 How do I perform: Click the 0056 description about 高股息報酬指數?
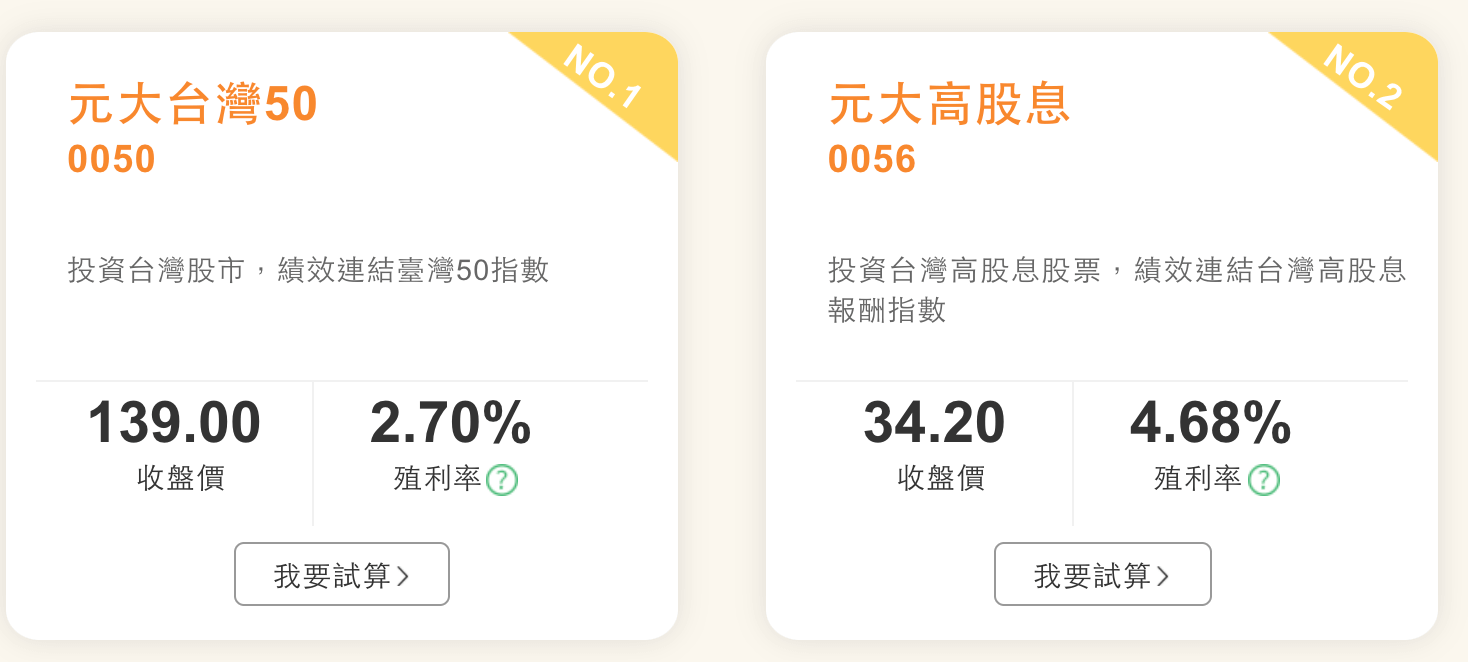tap(1118, 290)
